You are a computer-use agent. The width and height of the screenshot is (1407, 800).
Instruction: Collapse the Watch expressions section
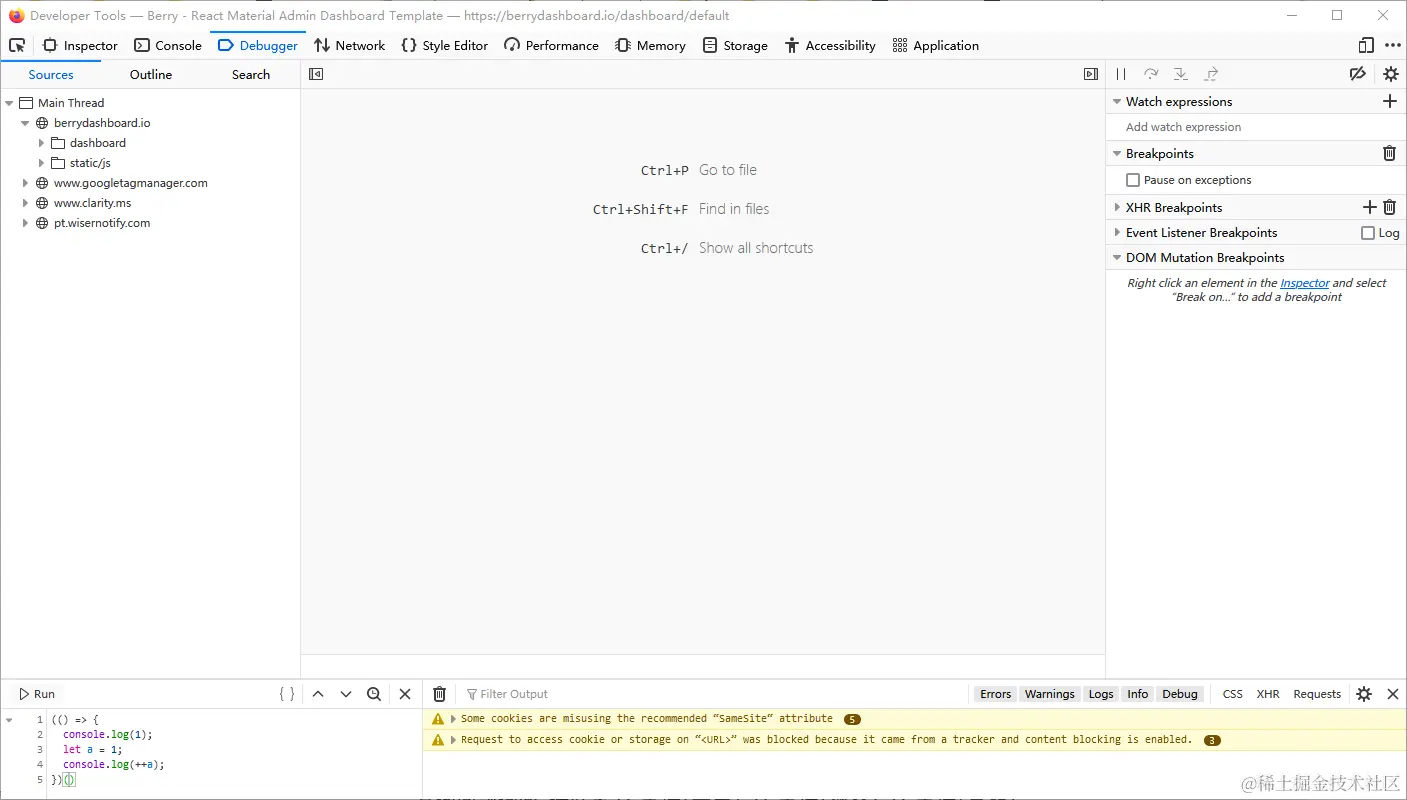[1117, 102]
